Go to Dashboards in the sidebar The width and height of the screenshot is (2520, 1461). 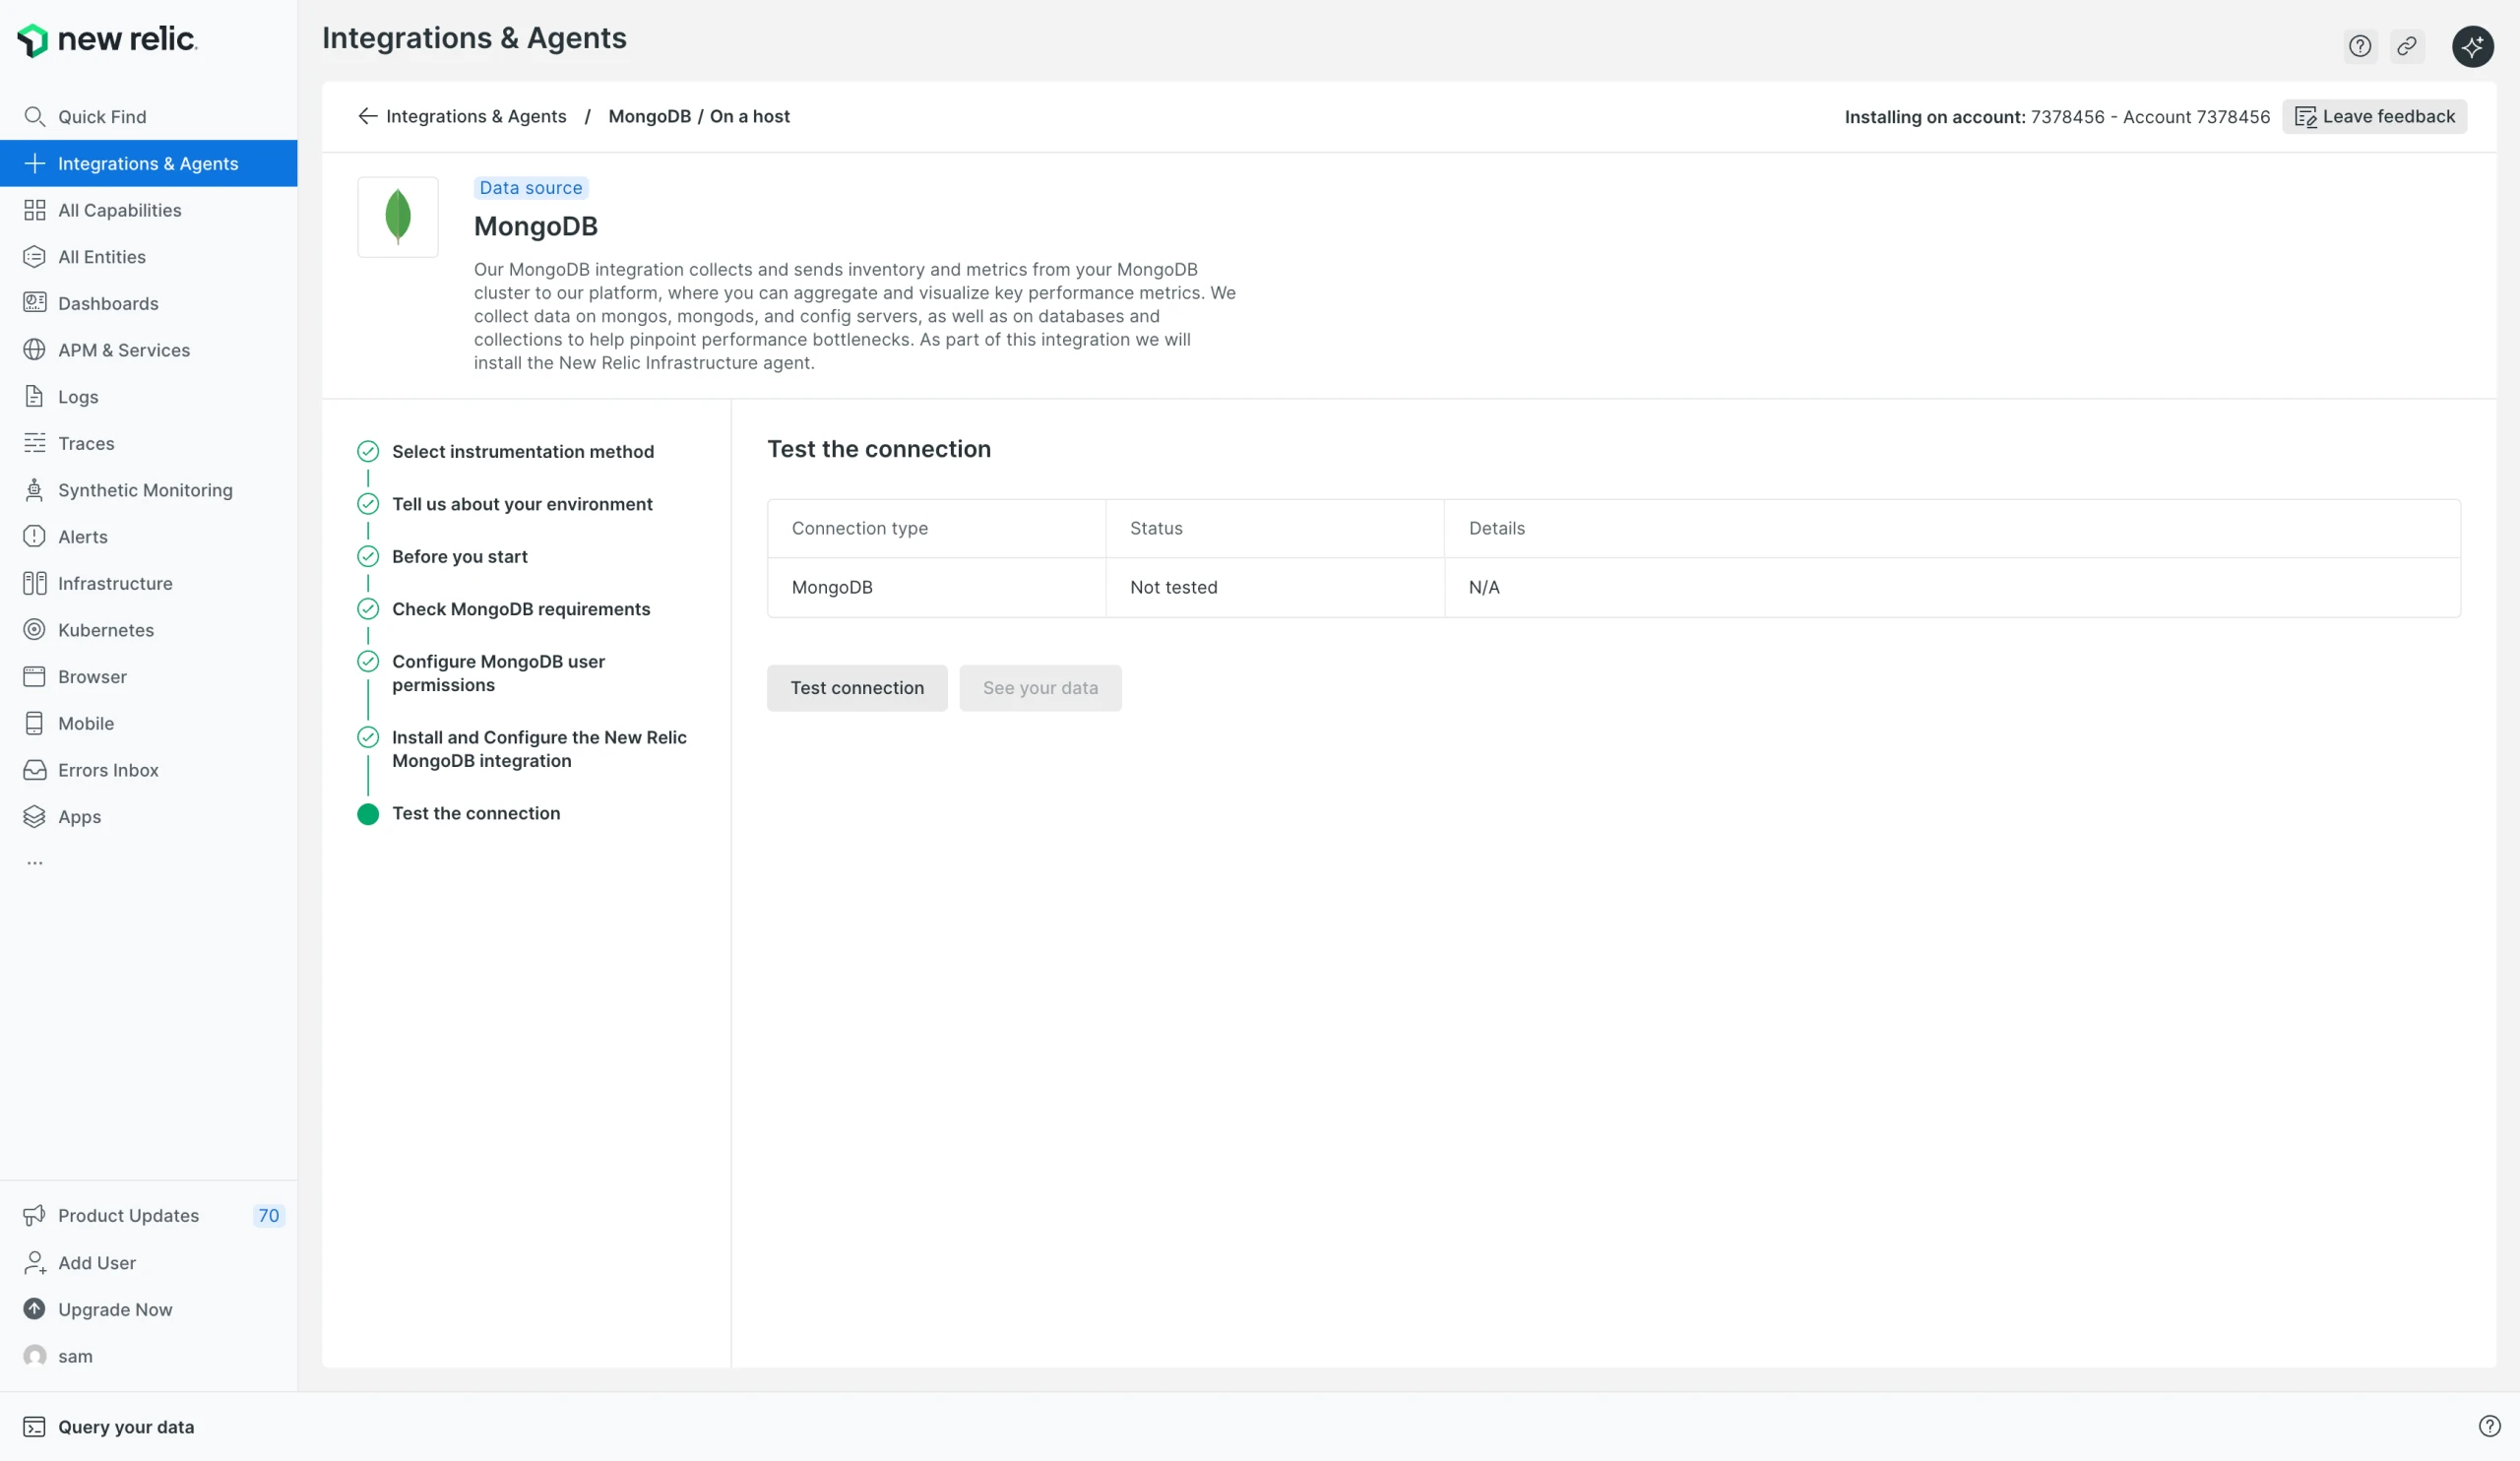[x=149, y=303]
